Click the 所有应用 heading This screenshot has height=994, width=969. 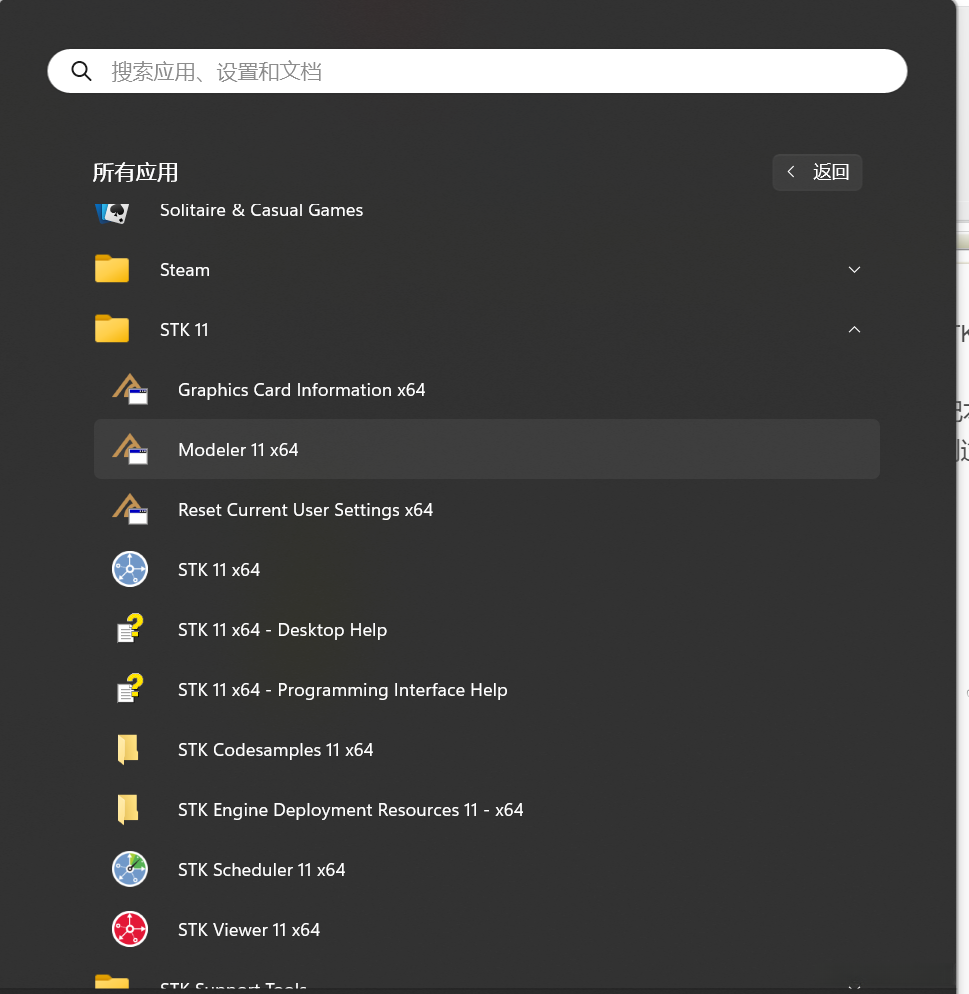(x=135, y=172)
